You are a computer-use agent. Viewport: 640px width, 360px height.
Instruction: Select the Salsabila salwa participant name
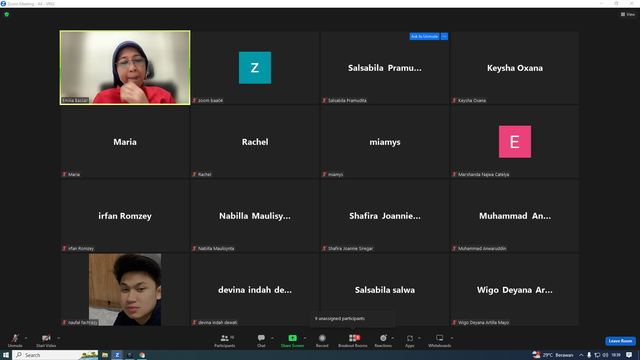(385, 290)
